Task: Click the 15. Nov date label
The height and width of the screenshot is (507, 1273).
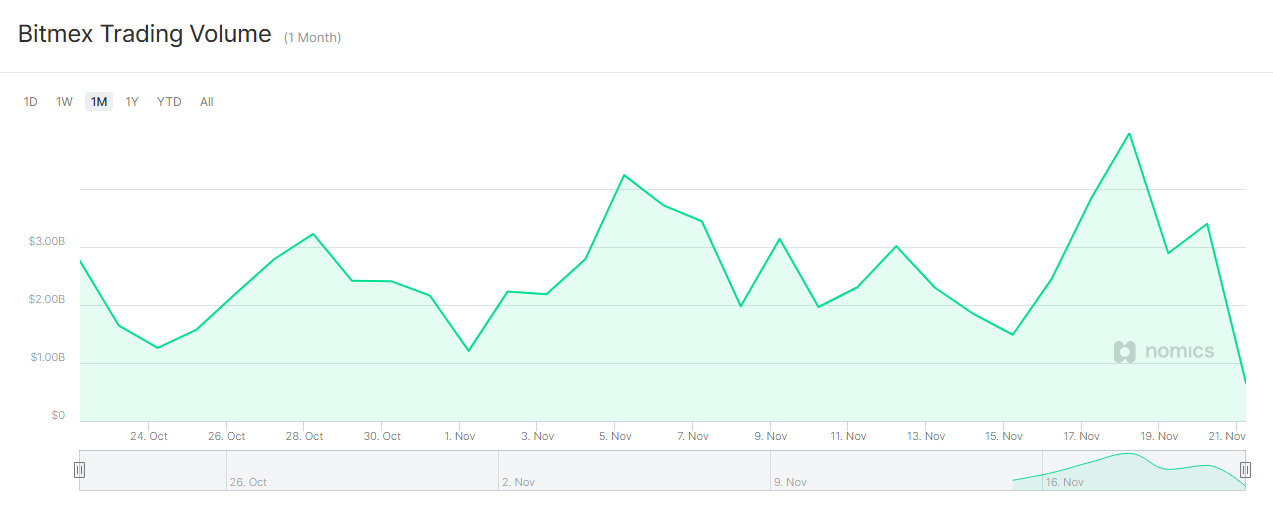Action: coord(1003,436)
